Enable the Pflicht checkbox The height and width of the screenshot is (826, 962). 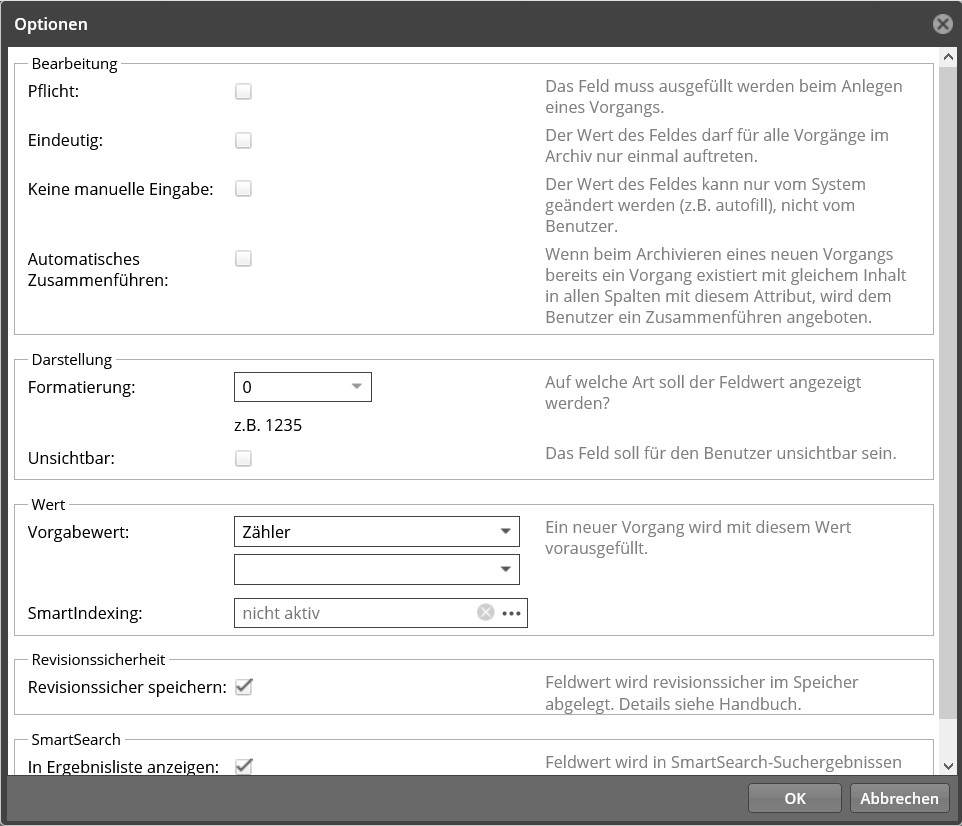pyautogui.click(x=244, y=91)
